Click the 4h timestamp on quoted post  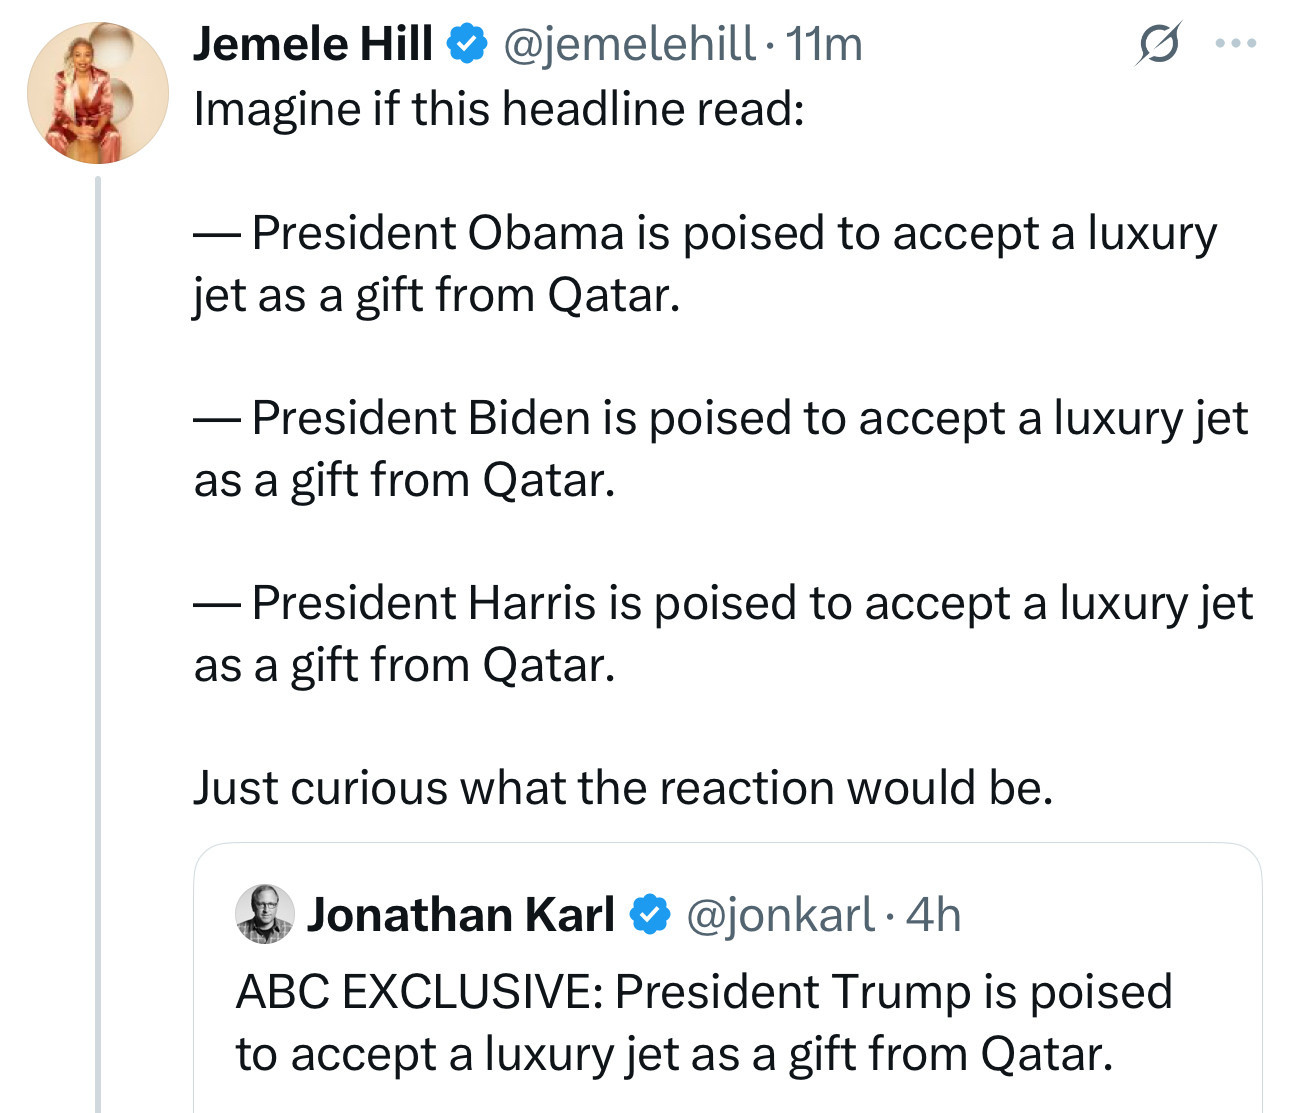point(933,915)
